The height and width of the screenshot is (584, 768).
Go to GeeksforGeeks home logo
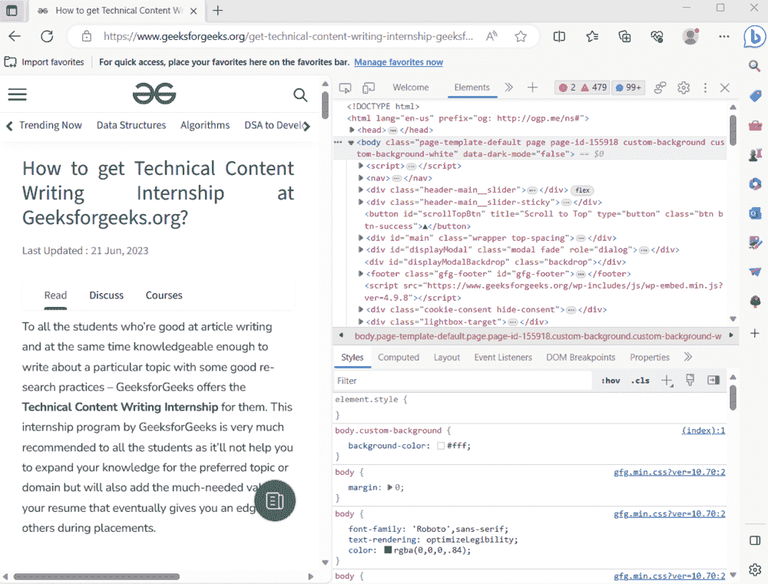coord(154,94)
